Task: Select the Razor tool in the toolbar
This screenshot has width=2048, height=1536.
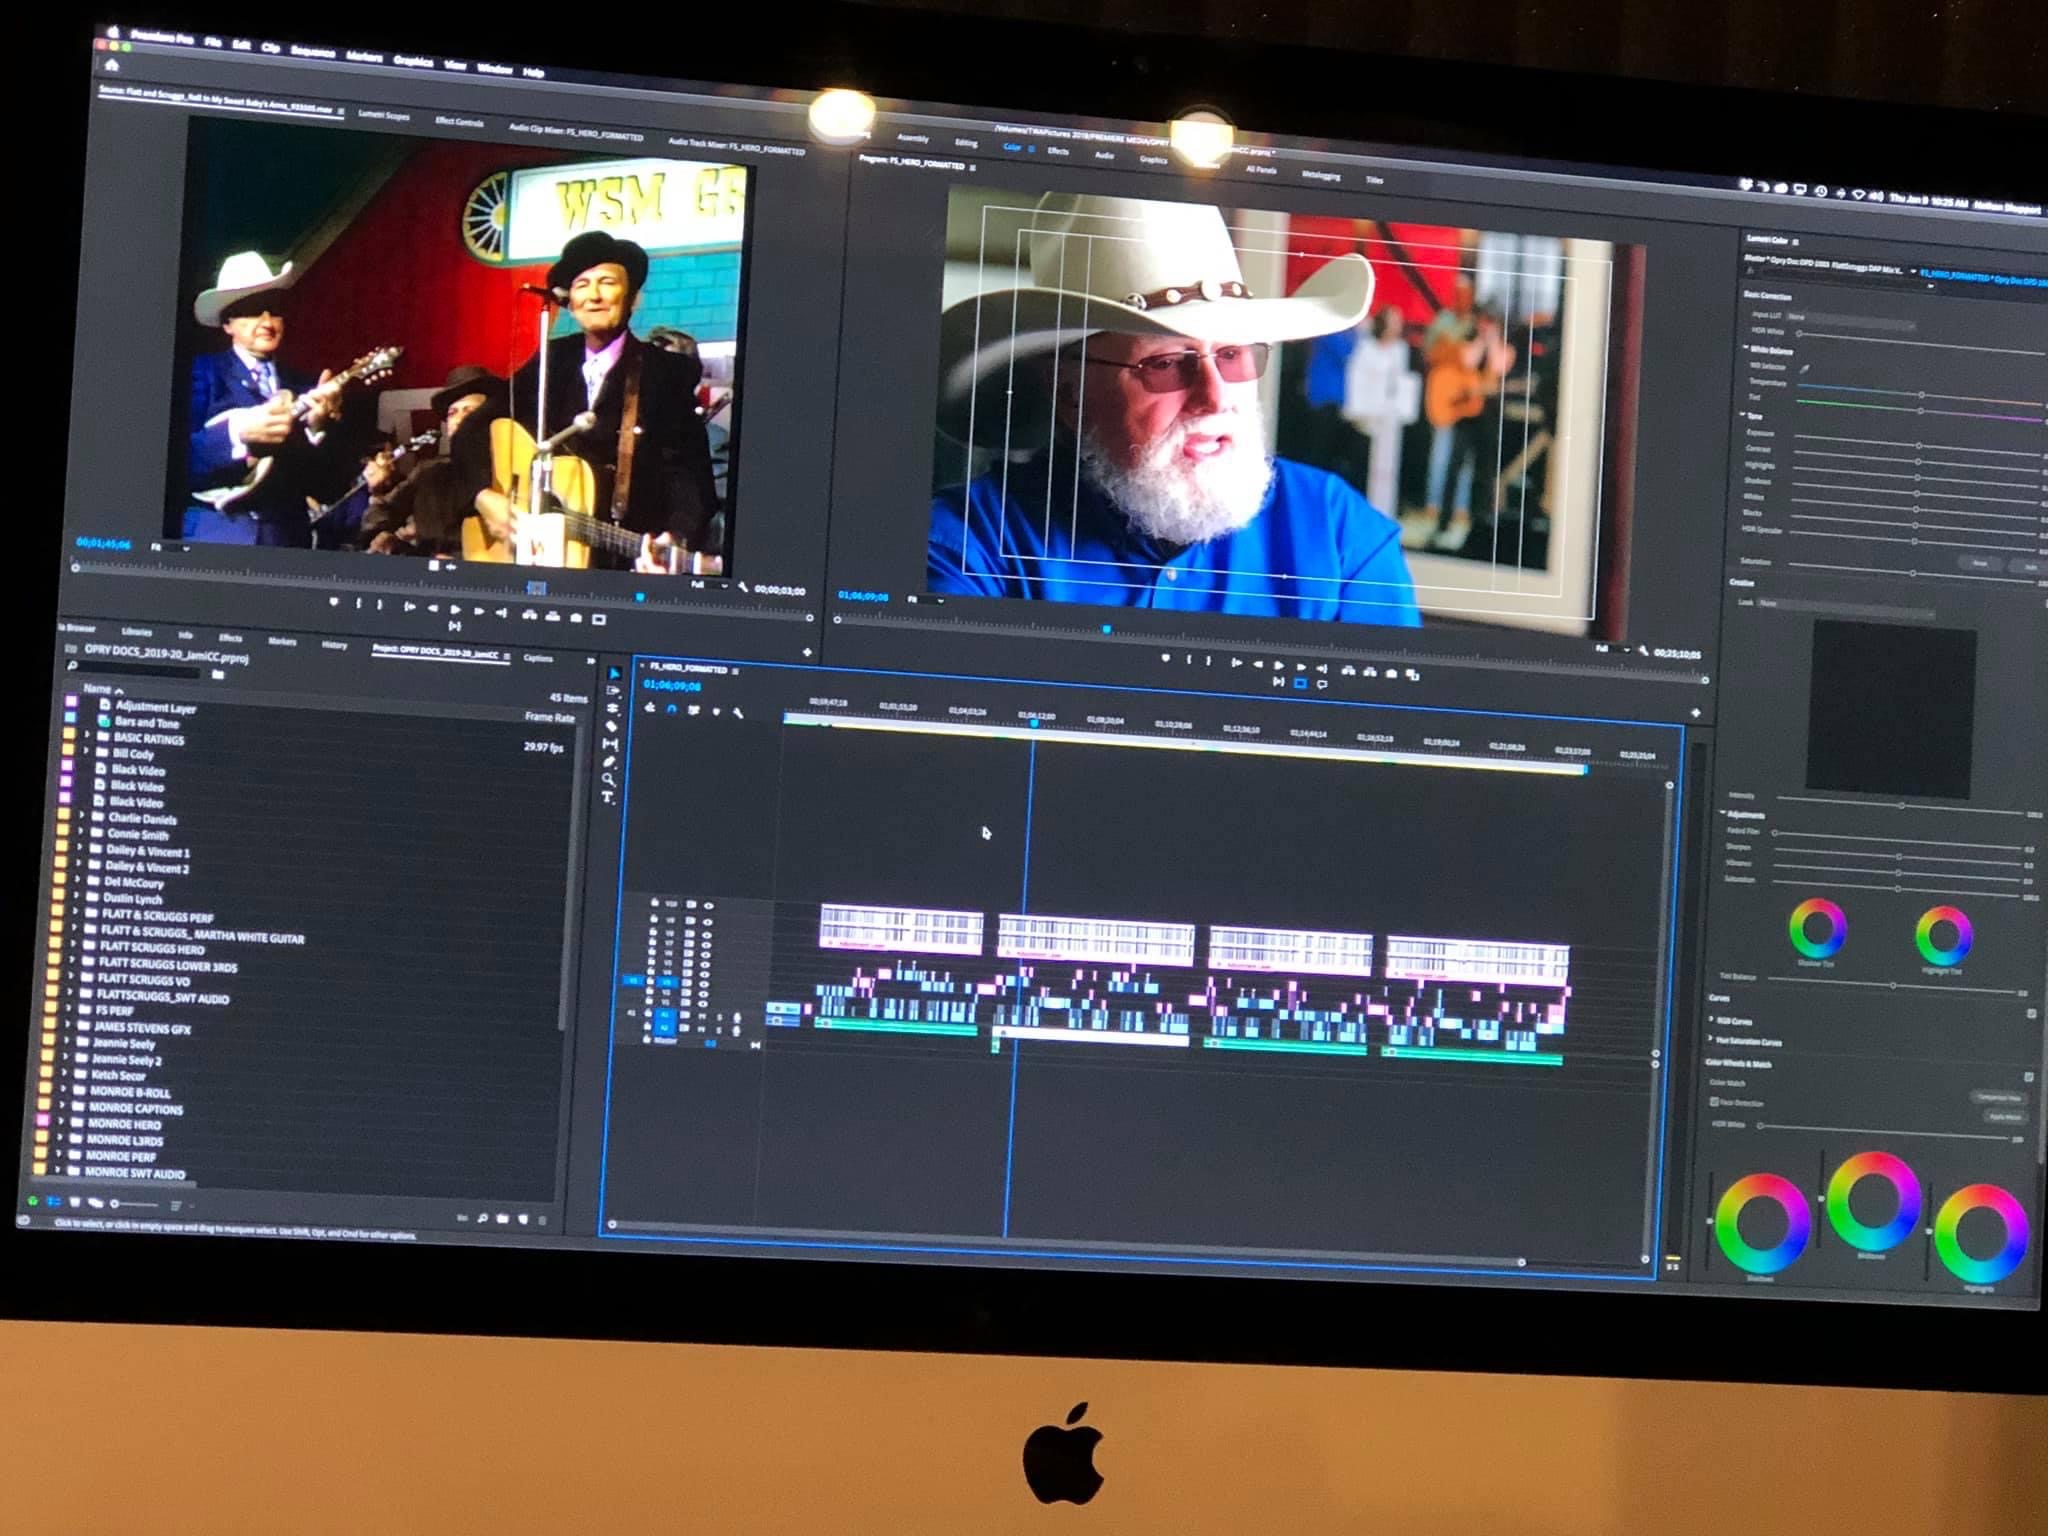Action: [x=612, y=726]
